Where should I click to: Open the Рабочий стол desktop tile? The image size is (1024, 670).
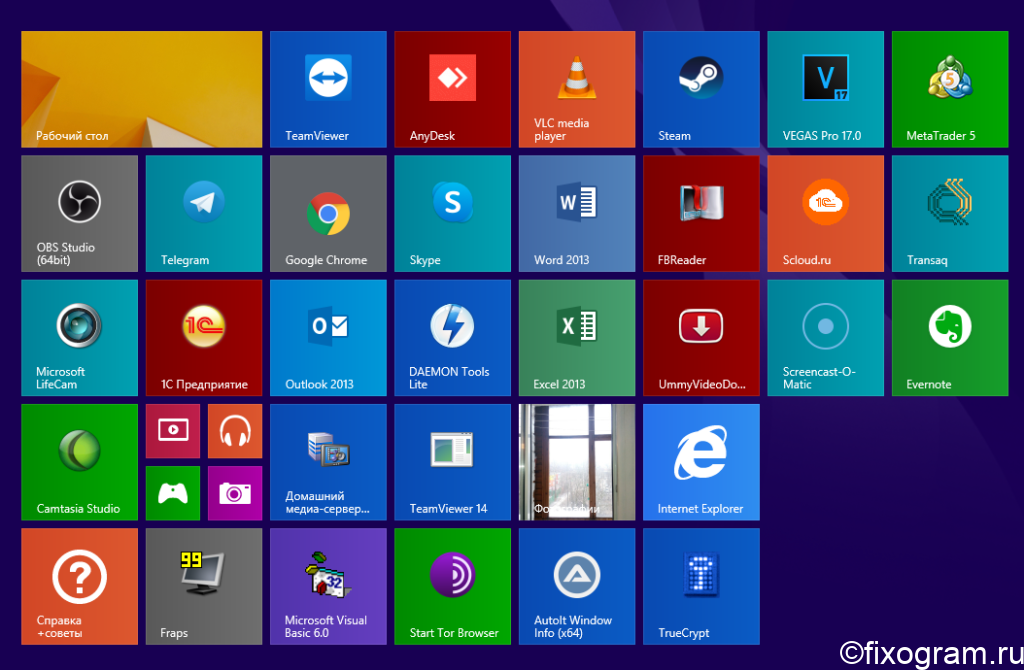coord(142,89)
